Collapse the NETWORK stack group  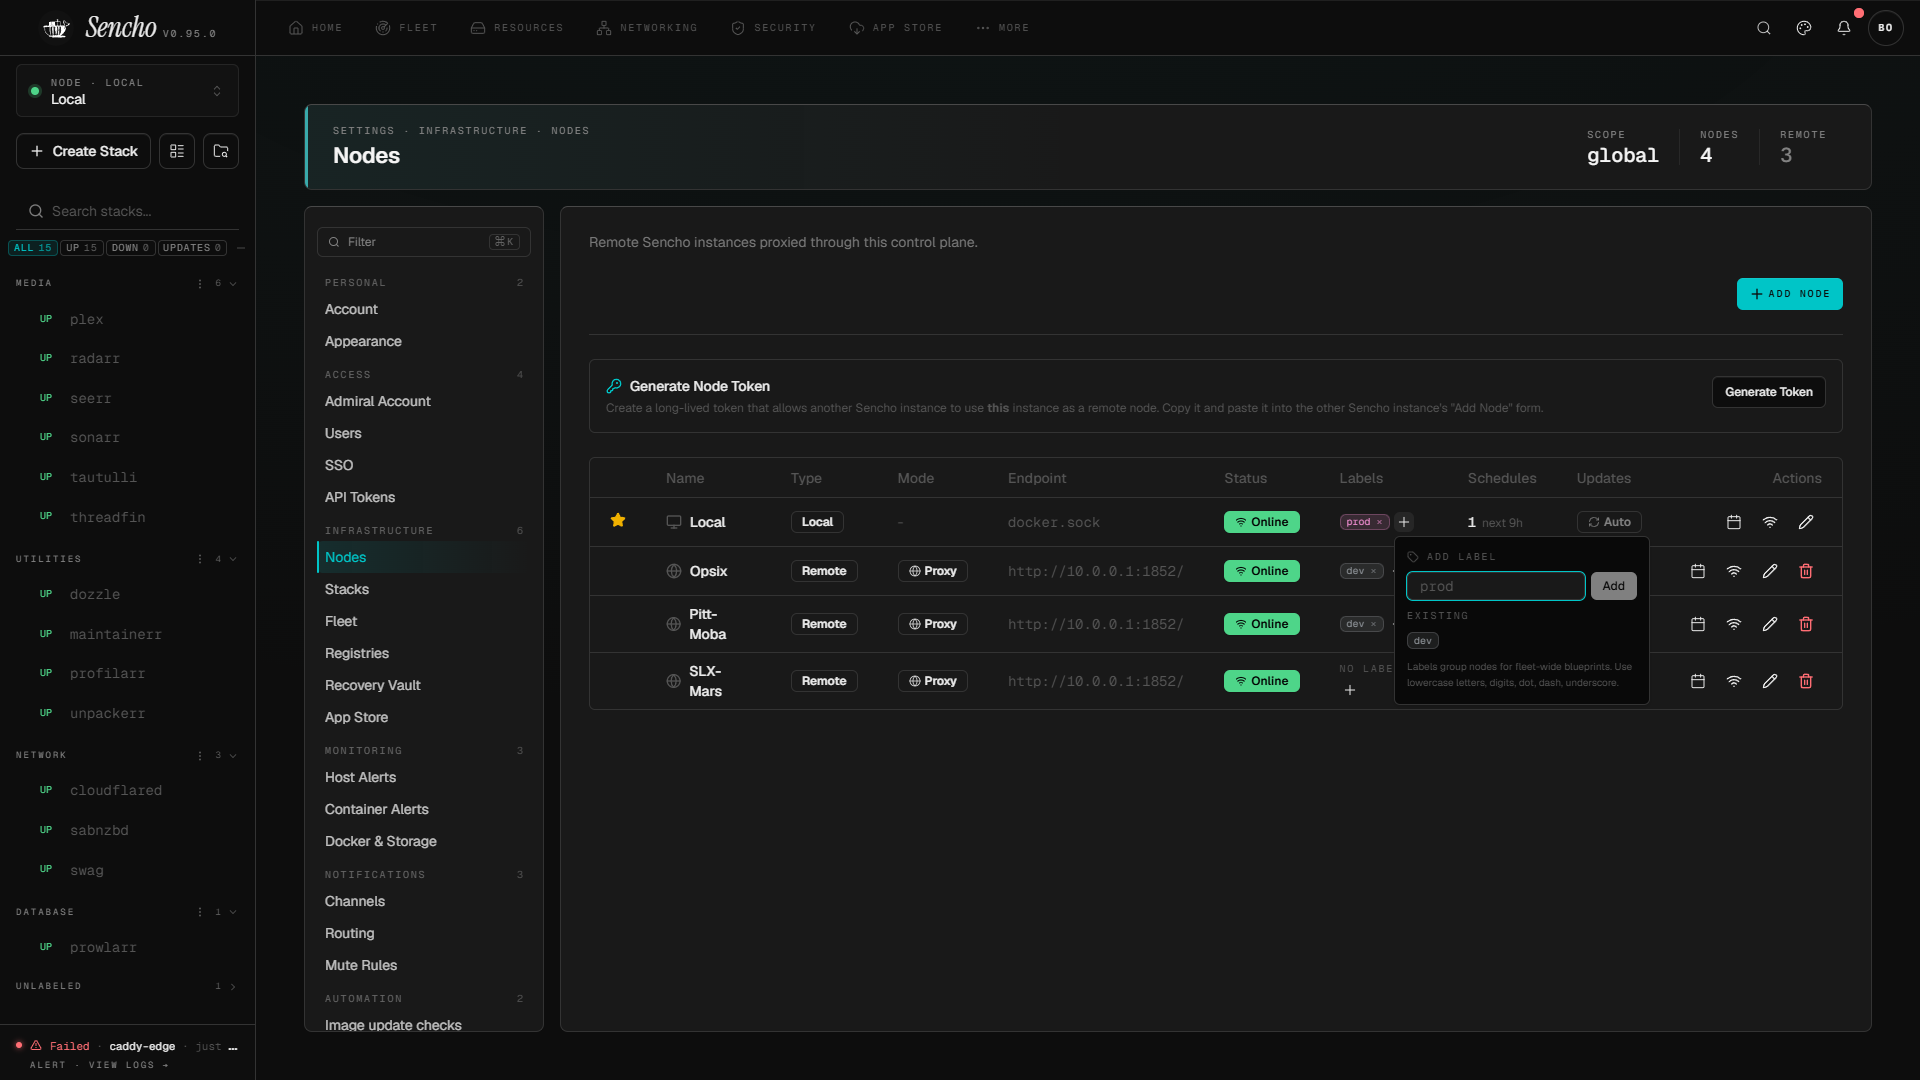pyautogui.click(x=233, y=755)
